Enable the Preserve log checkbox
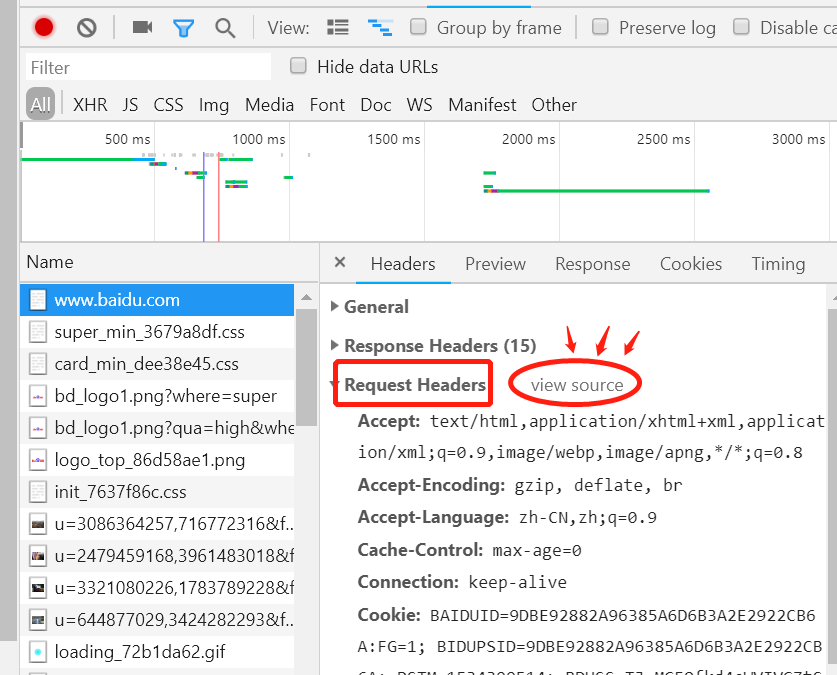 (600, 27)
